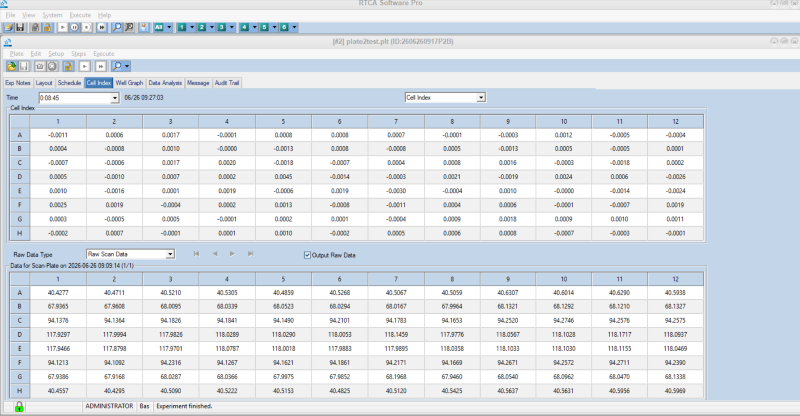Click the fast-forward icon in plate toolbar

101,66
